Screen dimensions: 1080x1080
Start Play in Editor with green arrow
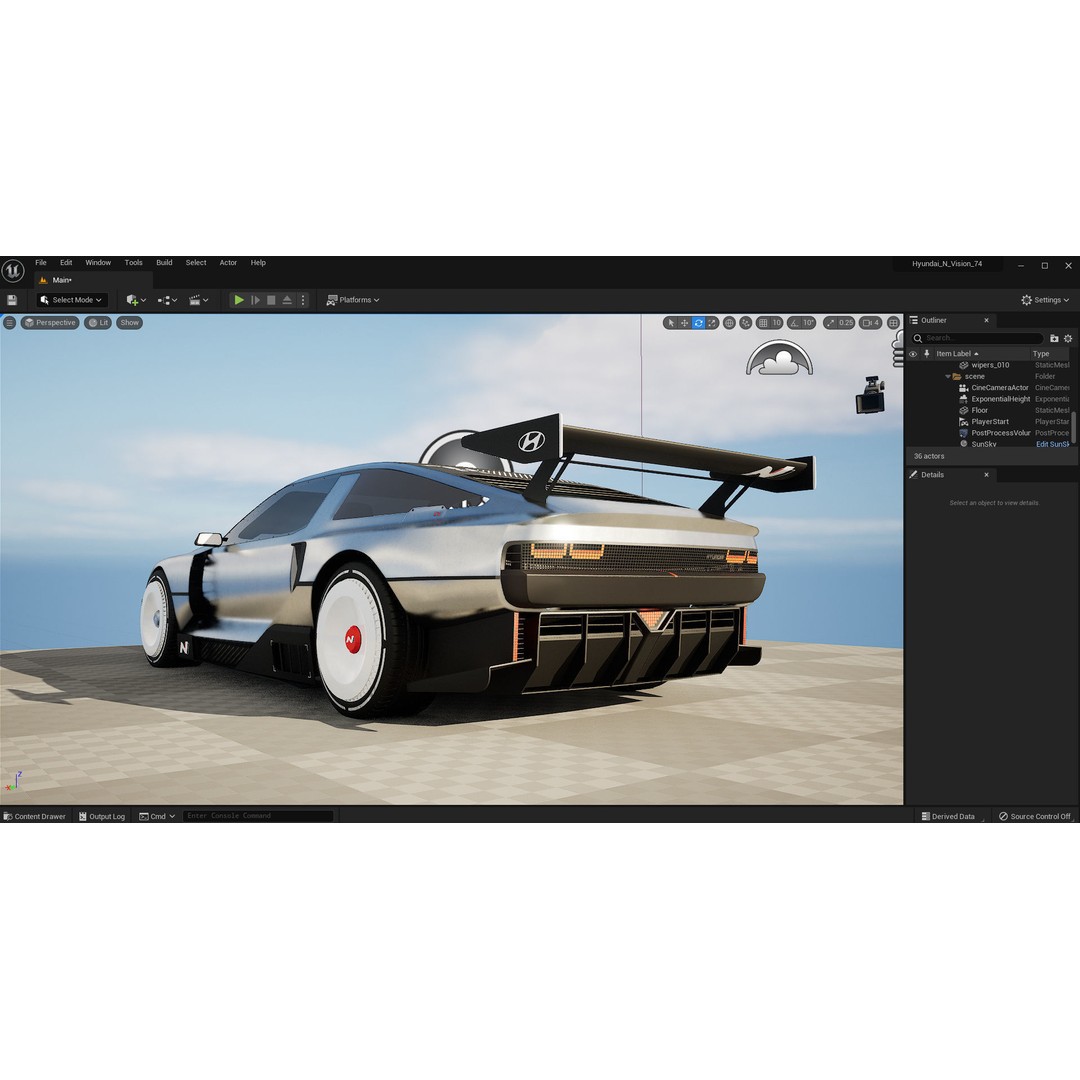[239, 300]
